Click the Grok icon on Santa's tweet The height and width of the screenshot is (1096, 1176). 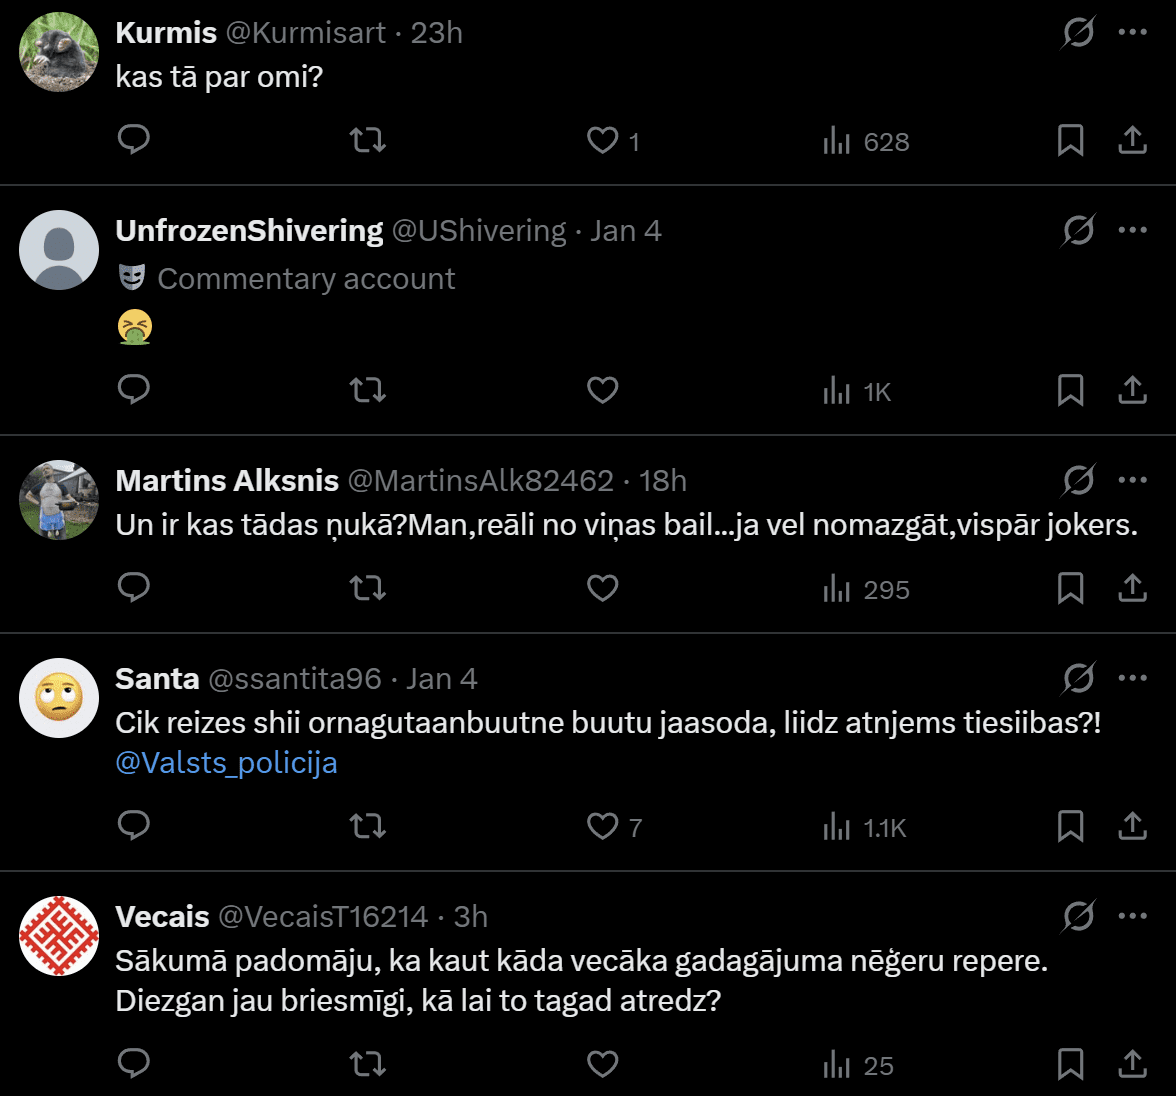pyautogui.click(x=1078, y=679)
